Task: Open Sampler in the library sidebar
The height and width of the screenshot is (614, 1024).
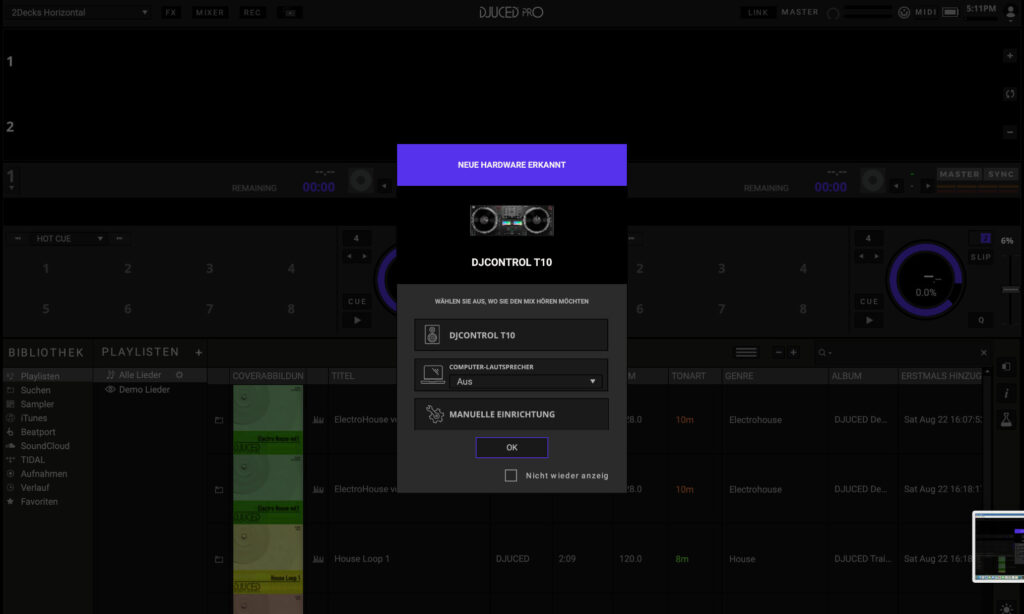Action: click(x=37, y=404)
